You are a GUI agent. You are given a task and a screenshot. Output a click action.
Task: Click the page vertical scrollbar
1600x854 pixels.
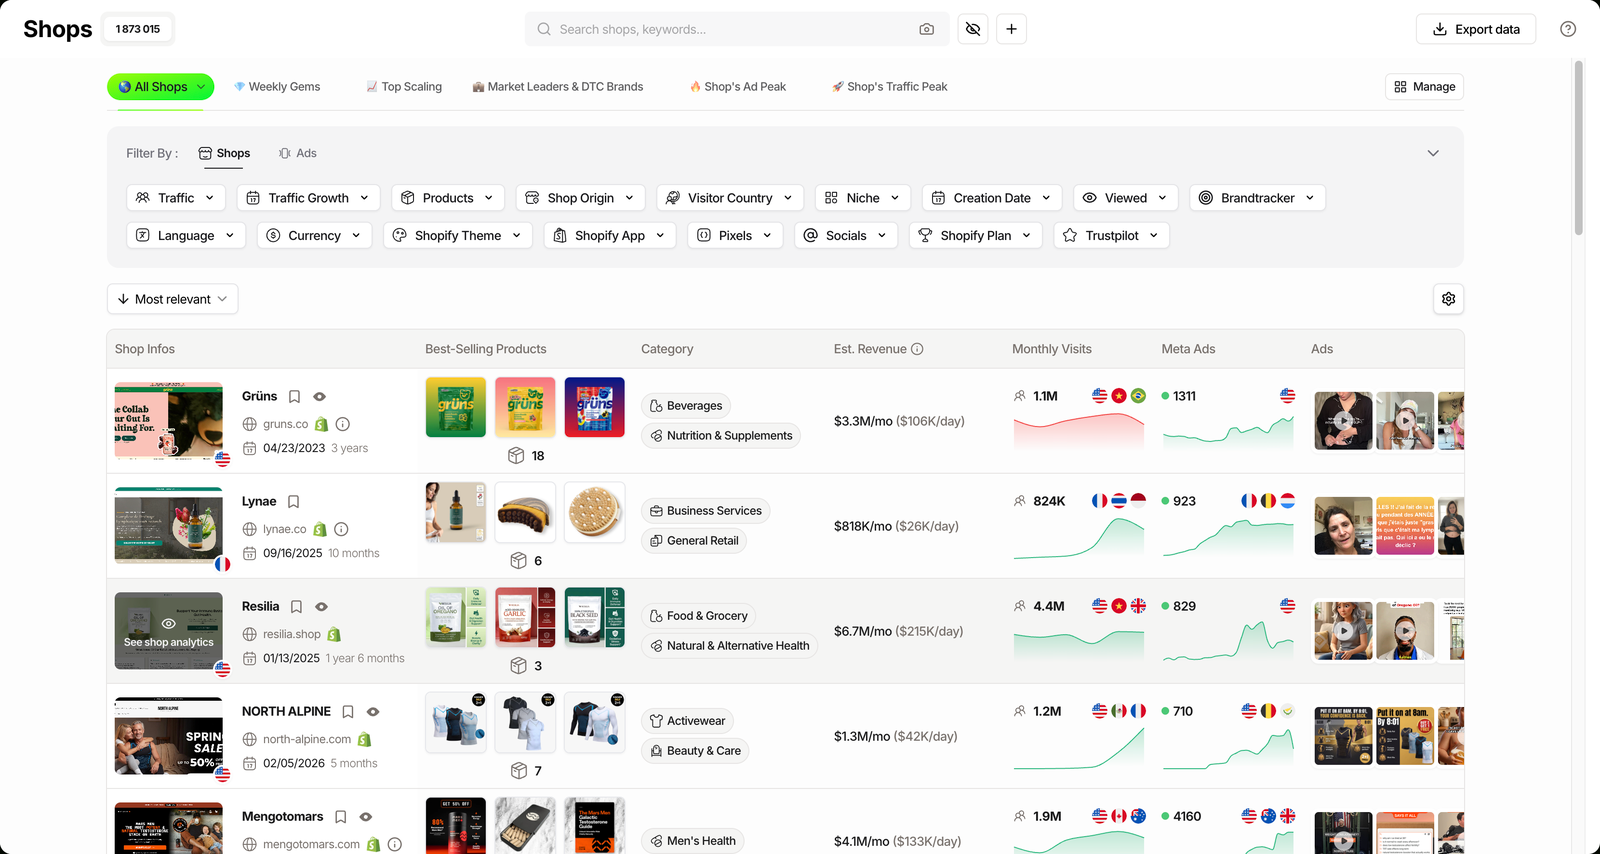(1579, 148)
